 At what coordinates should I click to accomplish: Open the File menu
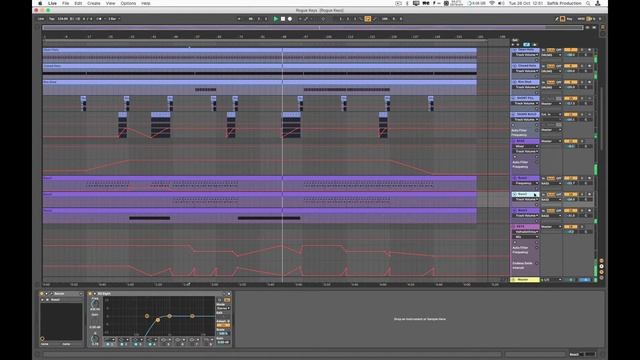[65, 3]
